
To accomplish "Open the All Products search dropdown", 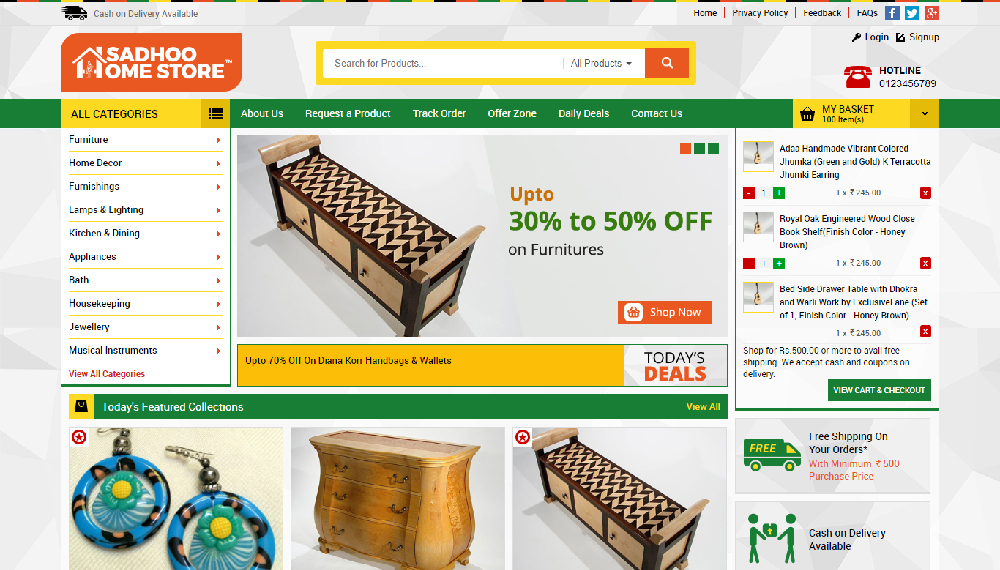I will coord(601,63).
